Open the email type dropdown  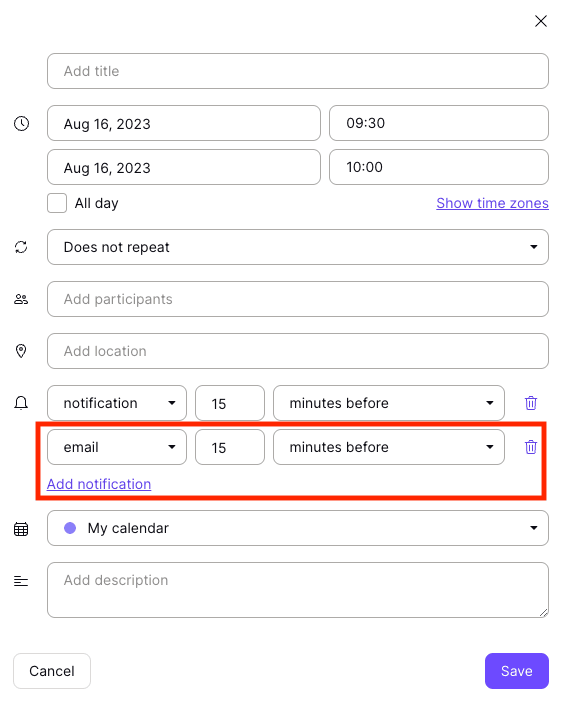(117, 447)
